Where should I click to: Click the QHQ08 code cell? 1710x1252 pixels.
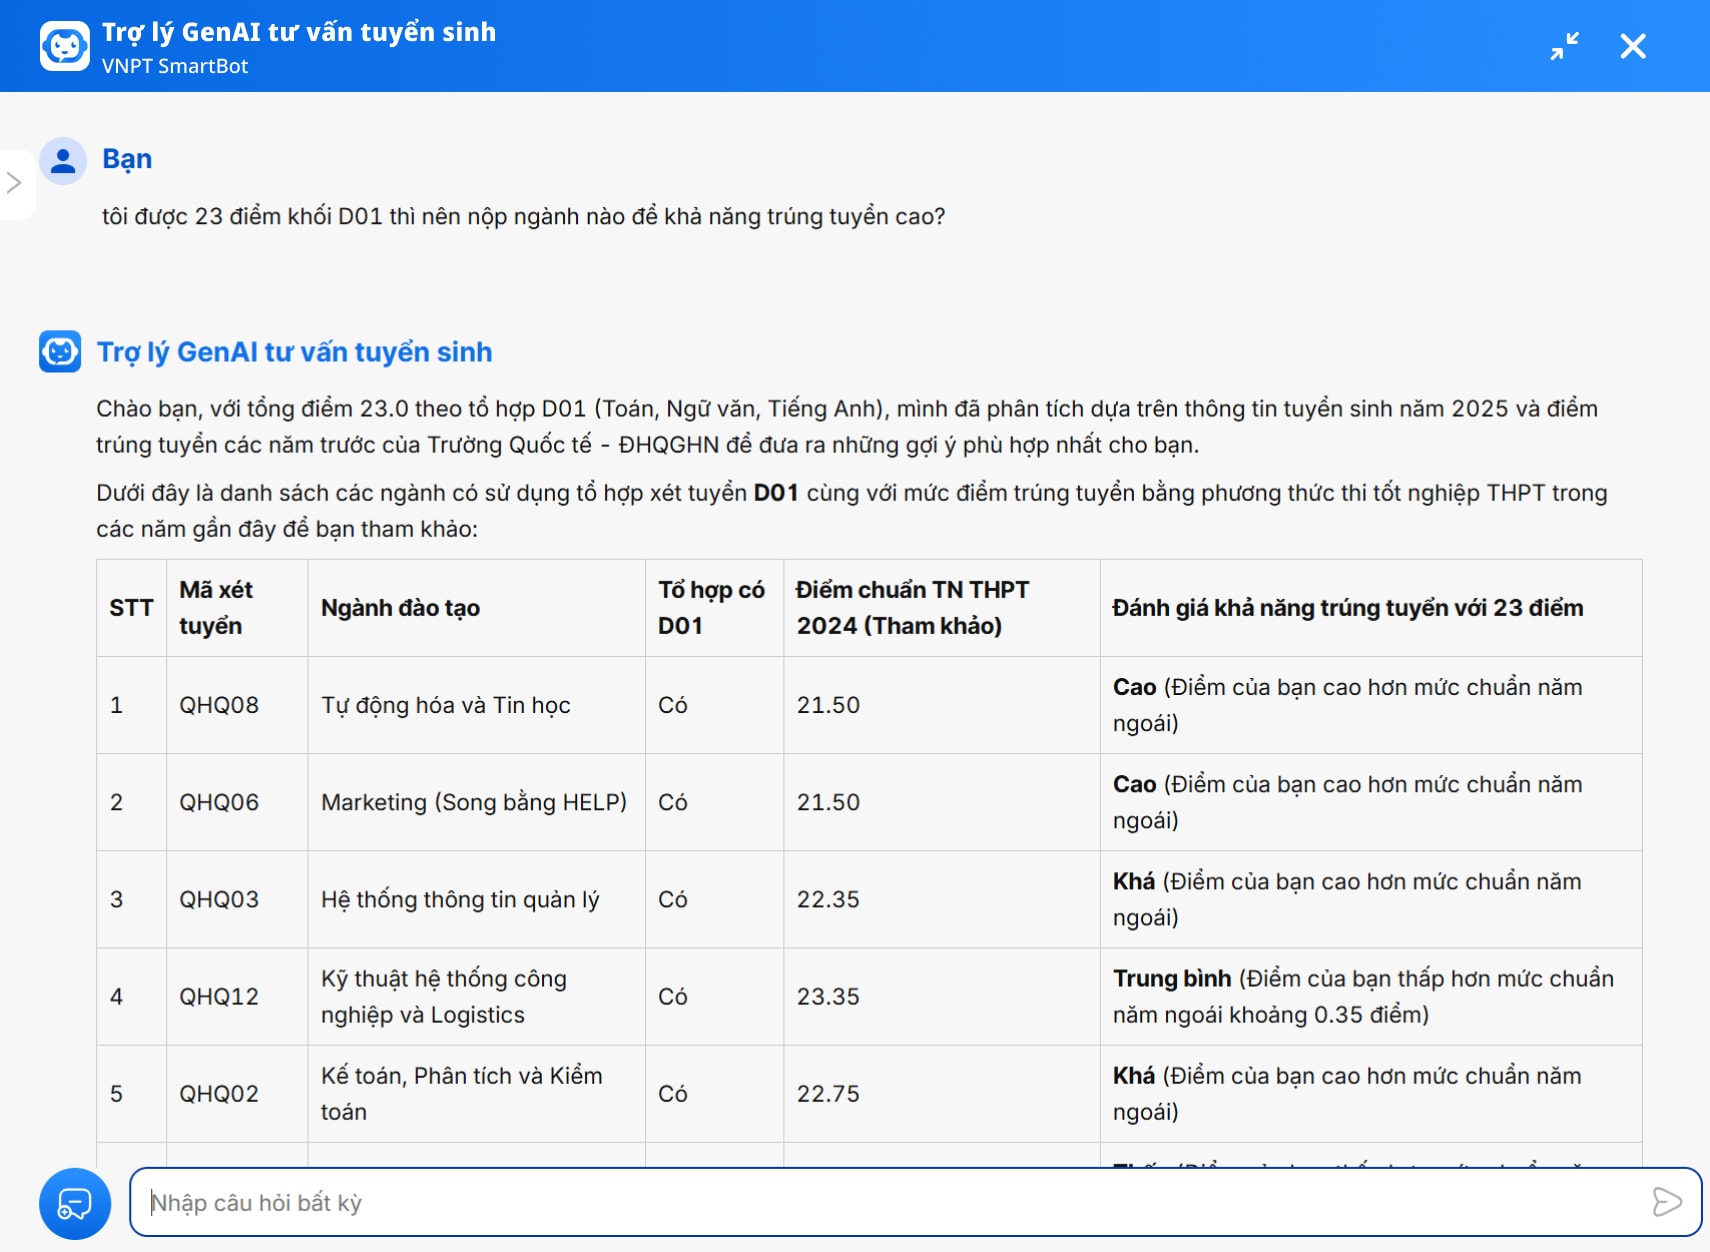(219, 705)
